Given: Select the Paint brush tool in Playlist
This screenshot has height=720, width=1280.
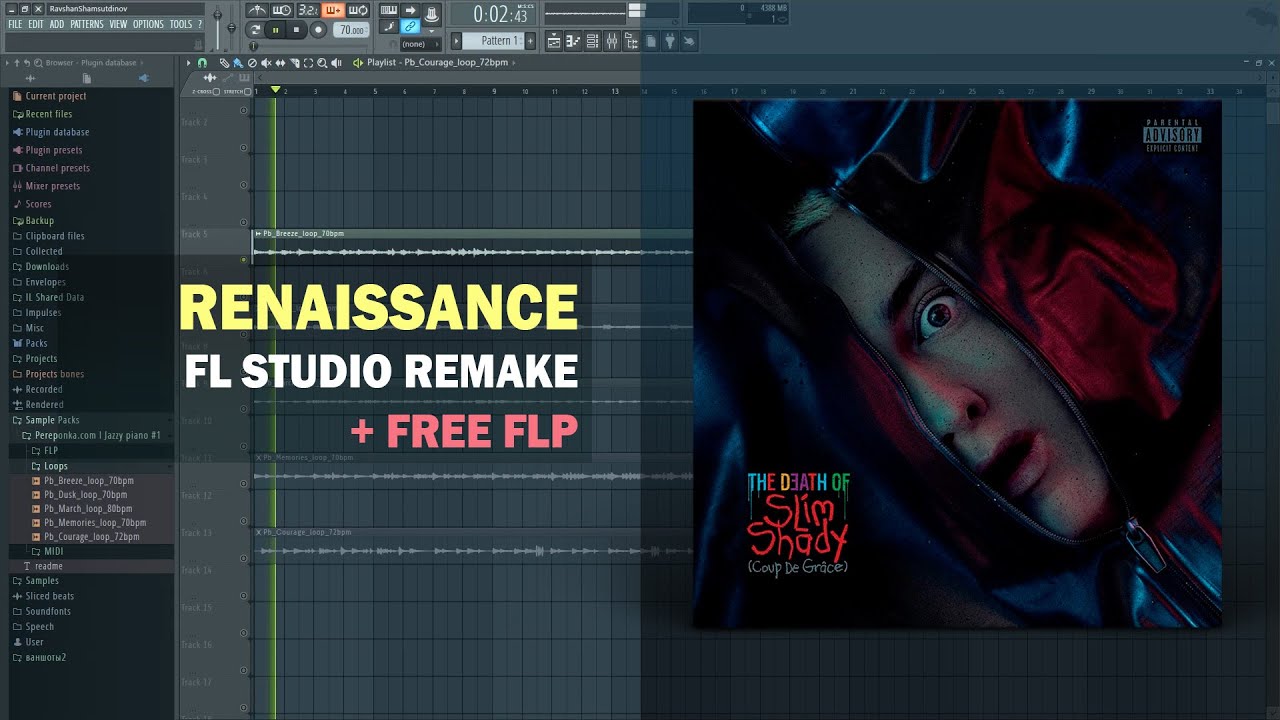Looking at the screenshot, I should [238, 63].
